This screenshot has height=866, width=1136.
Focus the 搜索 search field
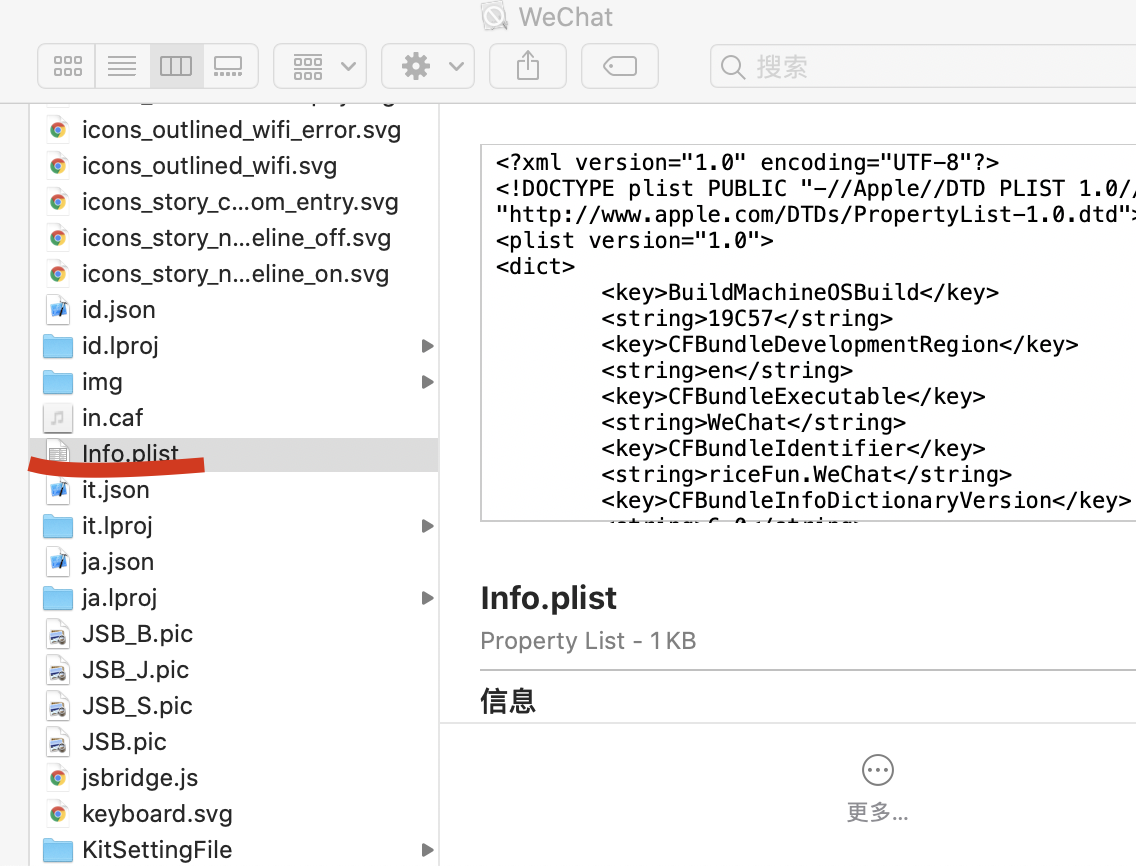coord(923,67)
